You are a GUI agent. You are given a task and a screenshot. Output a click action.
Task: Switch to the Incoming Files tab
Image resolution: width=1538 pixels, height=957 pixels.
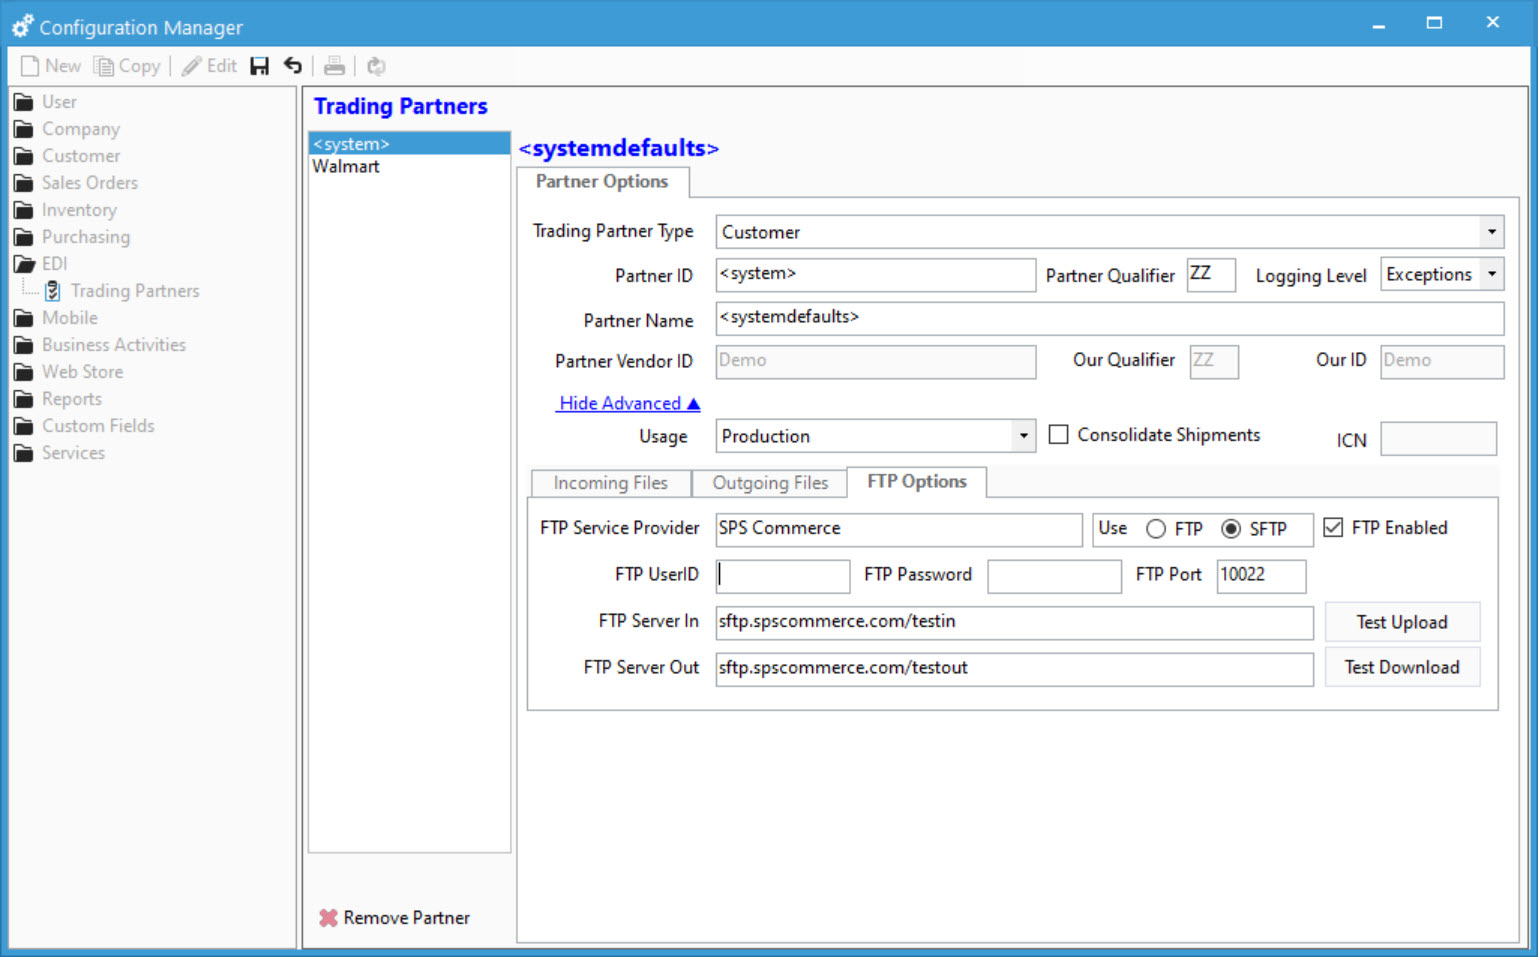coord(610,482)
